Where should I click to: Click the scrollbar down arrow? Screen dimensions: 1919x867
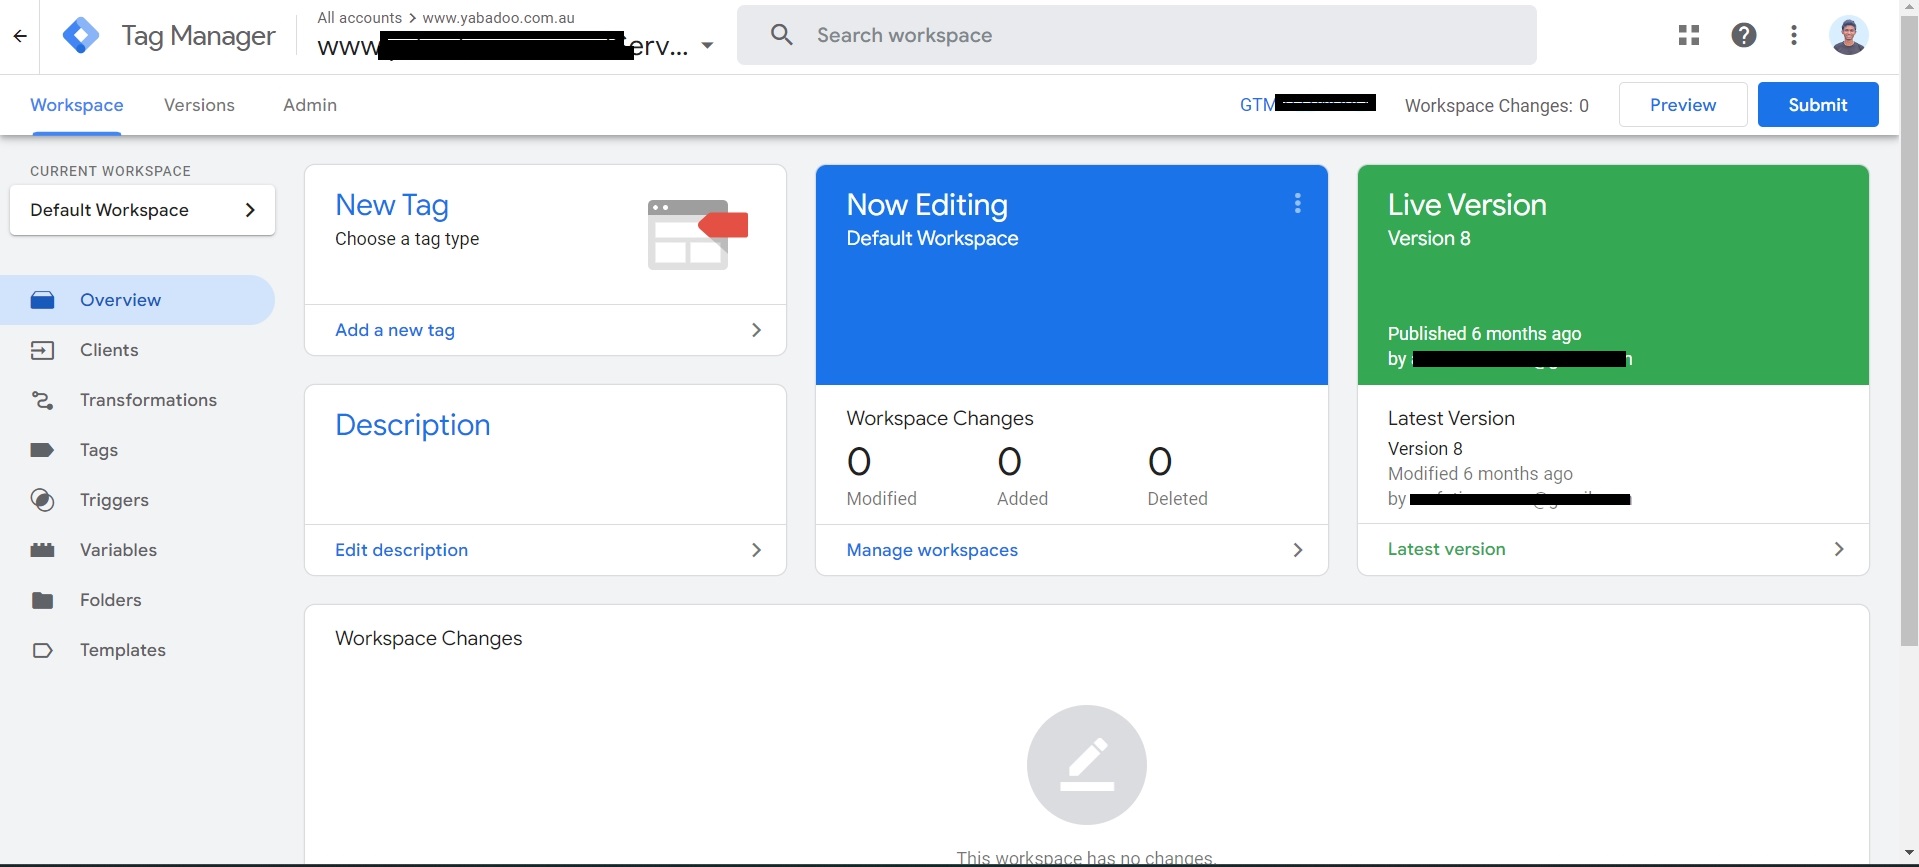(x=1909, y=853)
